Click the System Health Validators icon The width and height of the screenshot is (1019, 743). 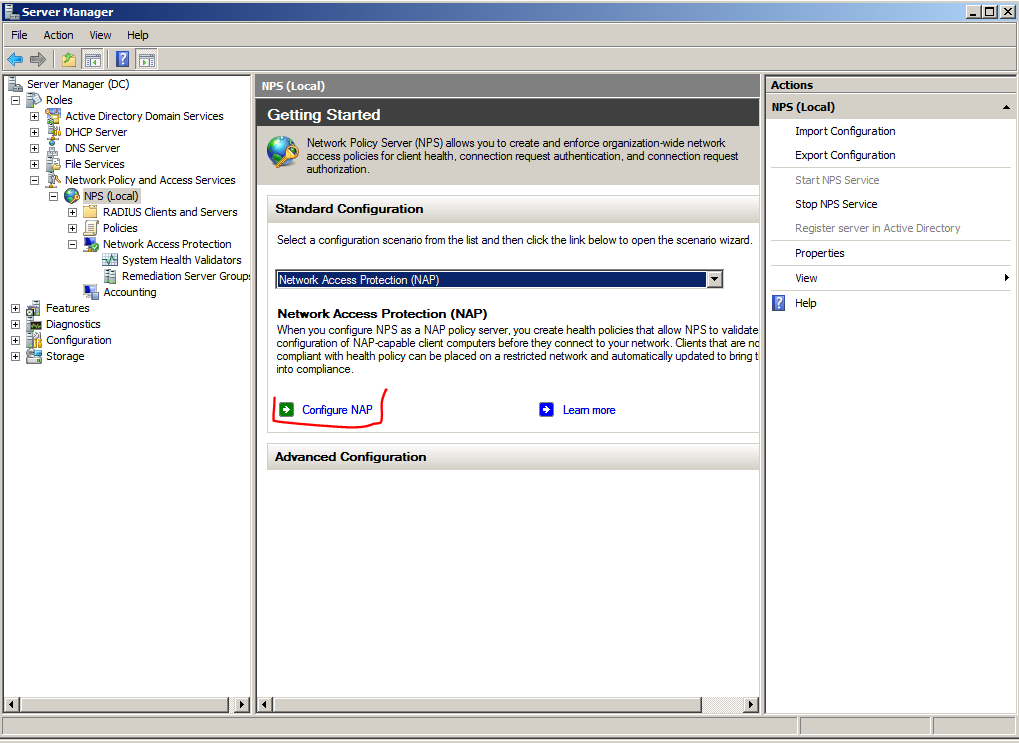click(110, 260)
